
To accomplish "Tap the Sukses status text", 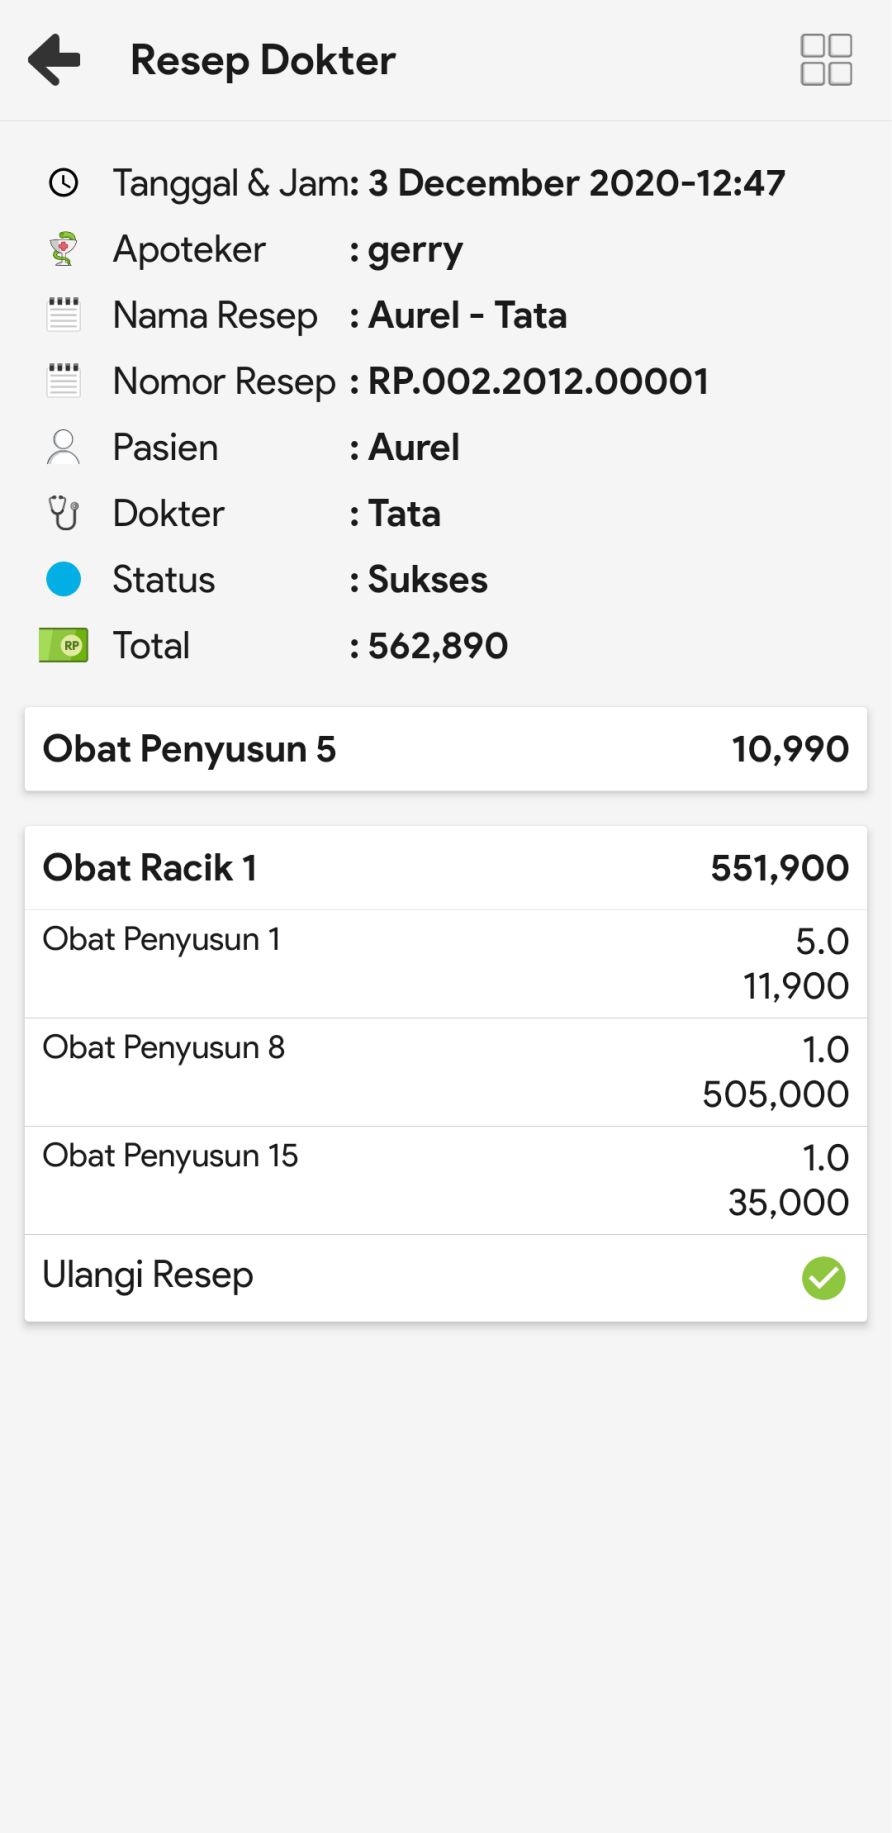I will pyautogui.click(x=428, y=579).
